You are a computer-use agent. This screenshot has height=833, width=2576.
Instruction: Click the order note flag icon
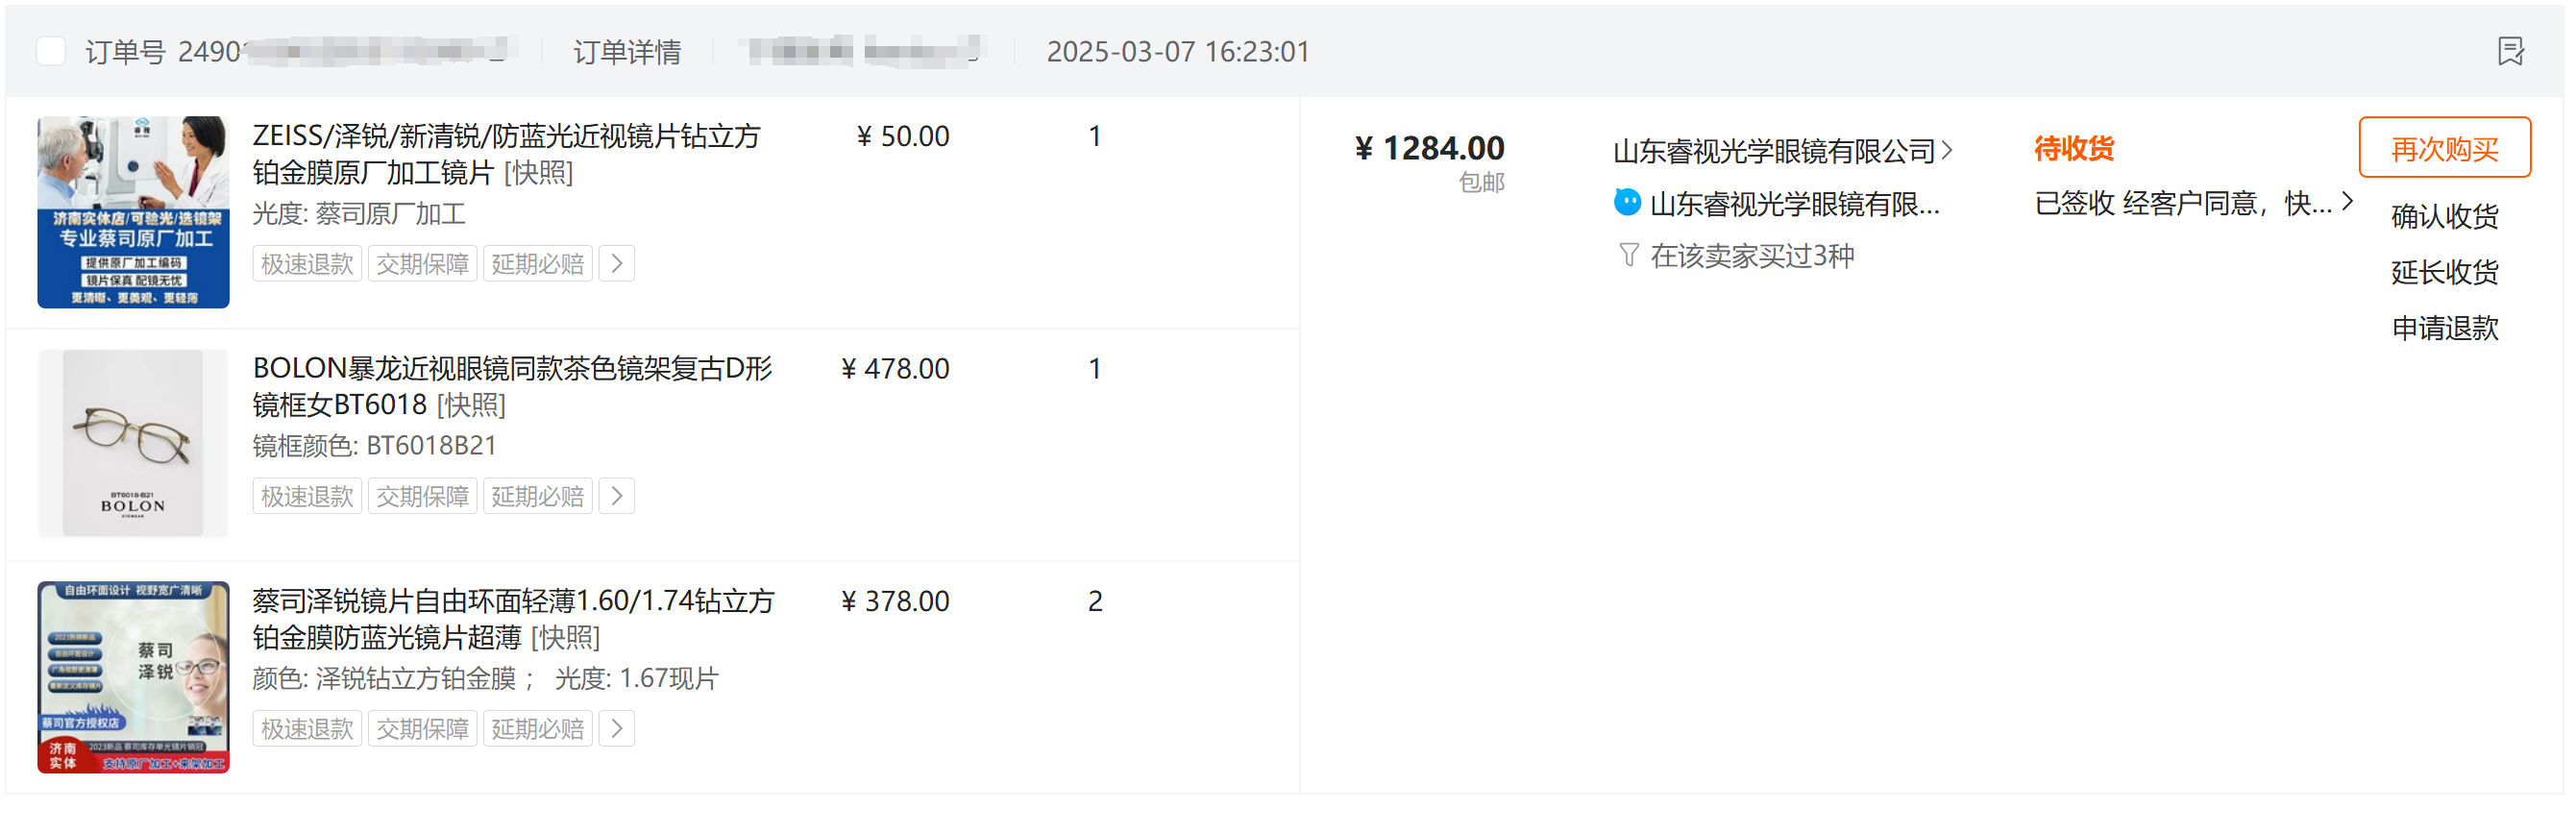tap(2509, 51)
